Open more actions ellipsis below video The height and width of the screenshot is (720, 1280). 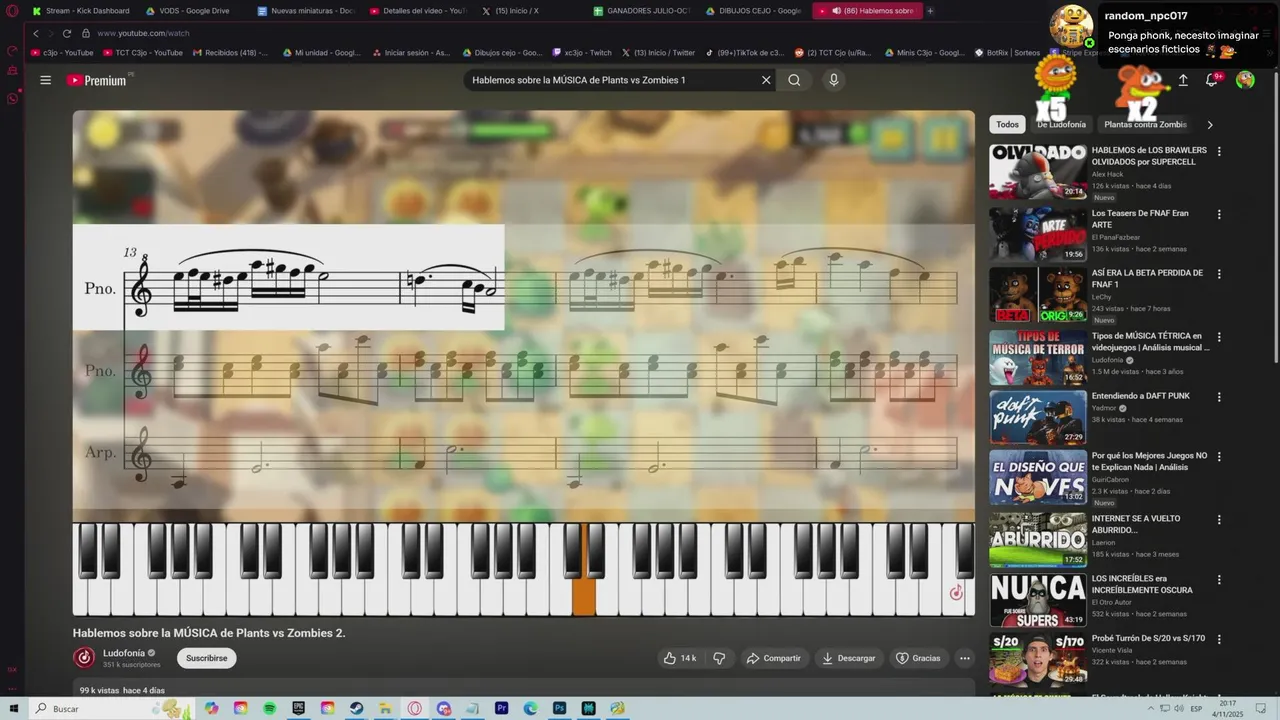coord(964,658)
